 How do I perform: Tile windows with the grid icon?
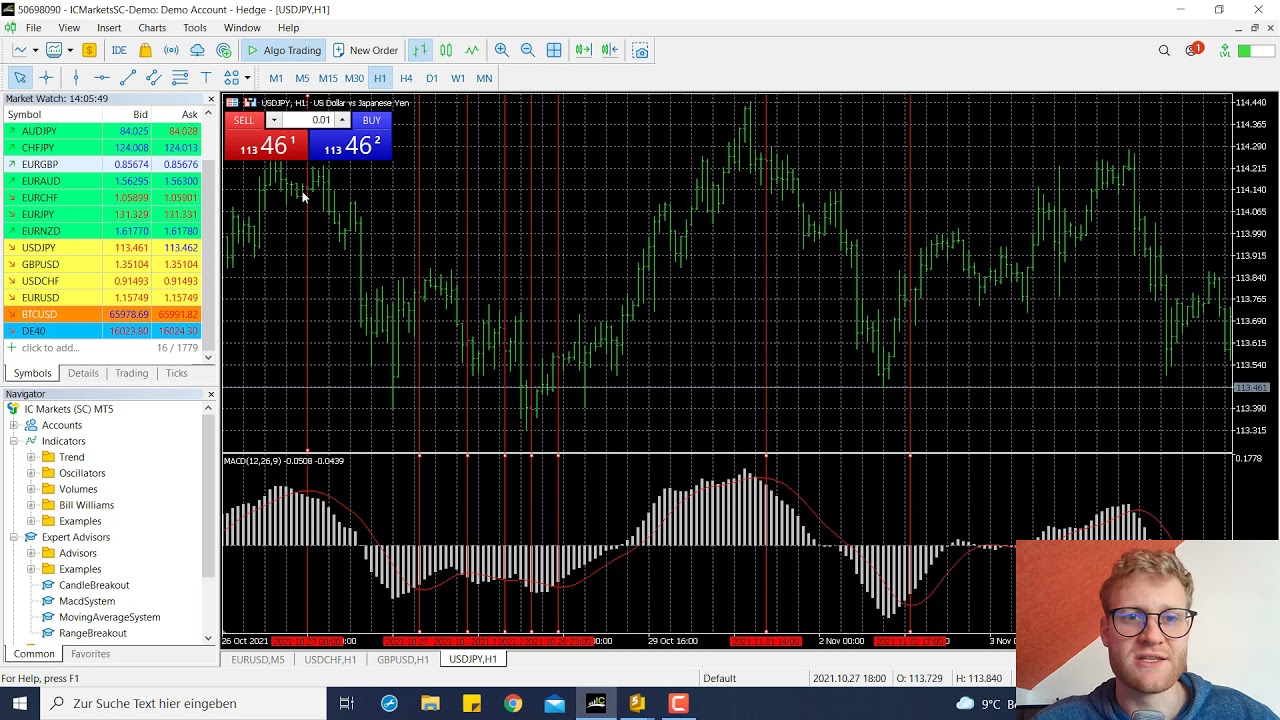tap(554, 50)
